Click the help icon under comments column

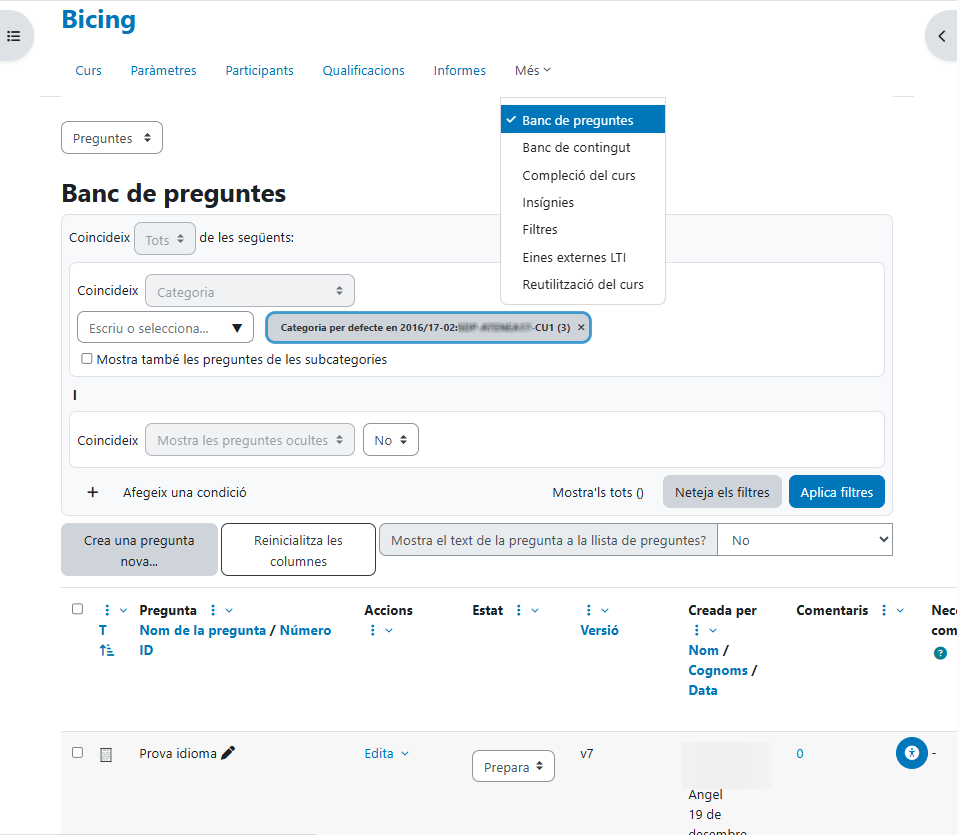coord(940,653)
